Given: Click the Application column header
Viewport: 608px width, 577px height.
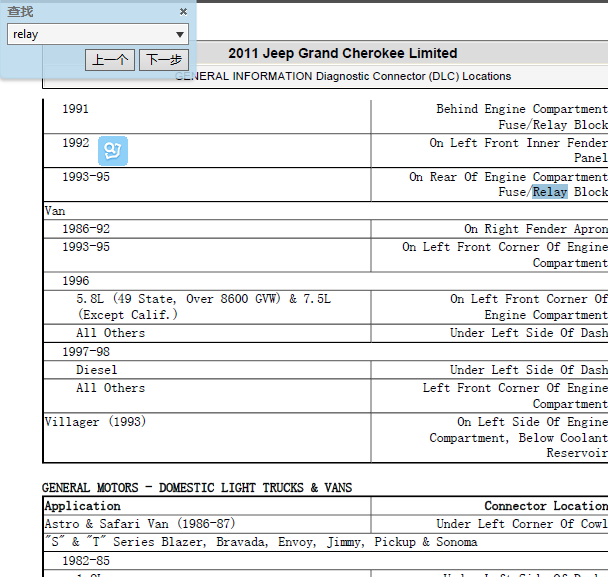Looking at the screenshot, I should (x=83, y=506).
